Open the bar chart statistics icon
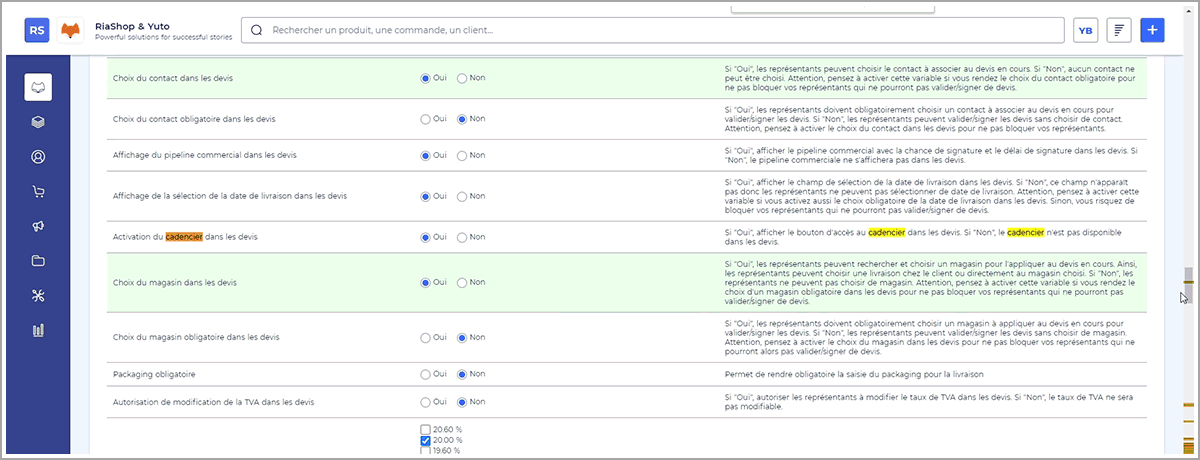1200x460 pixels. (x=38, y=330)
